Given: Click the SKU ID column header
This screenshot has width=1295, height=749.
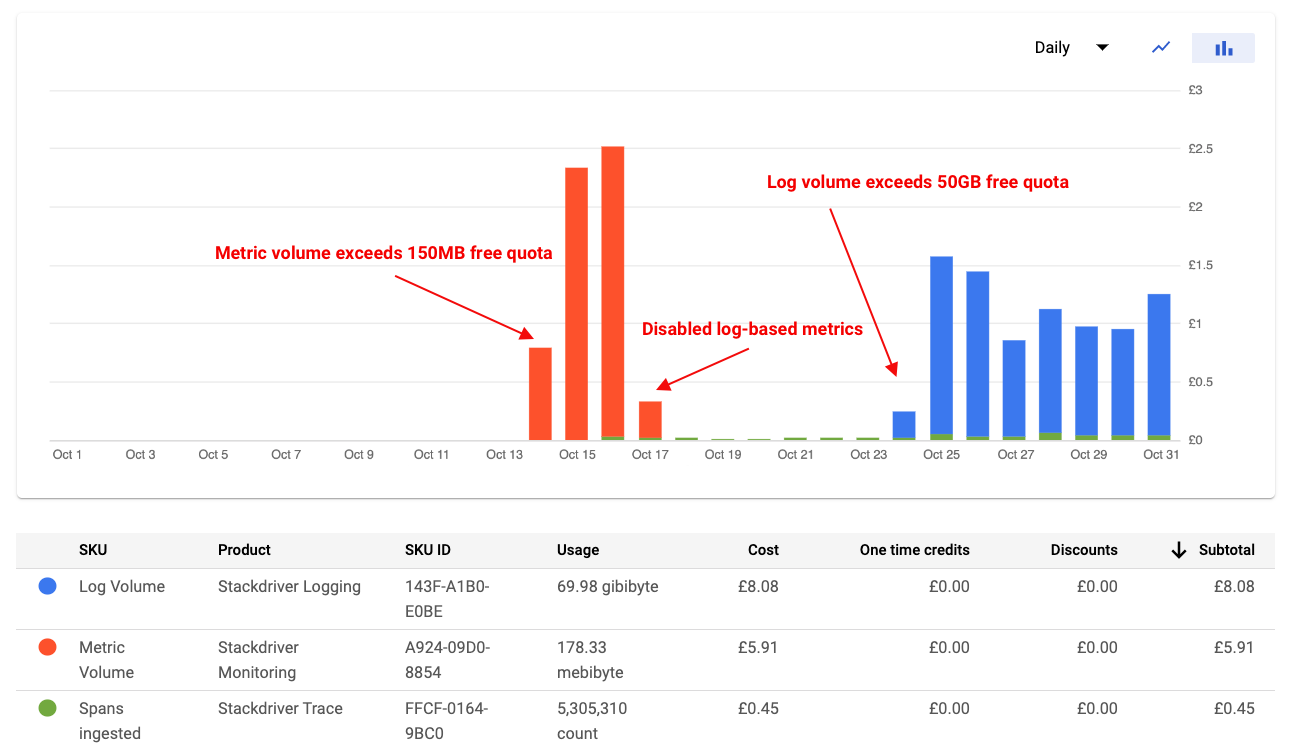Looking at the screenshot, I should pos(428,550).
